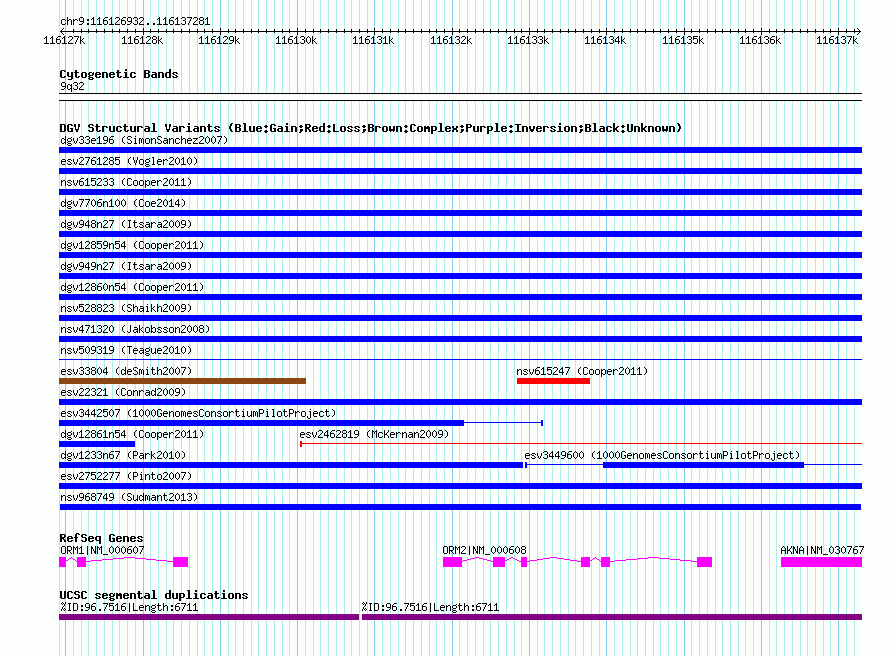
Task: Click the ORM2|NM_000608 gene label
Action: 484,550
